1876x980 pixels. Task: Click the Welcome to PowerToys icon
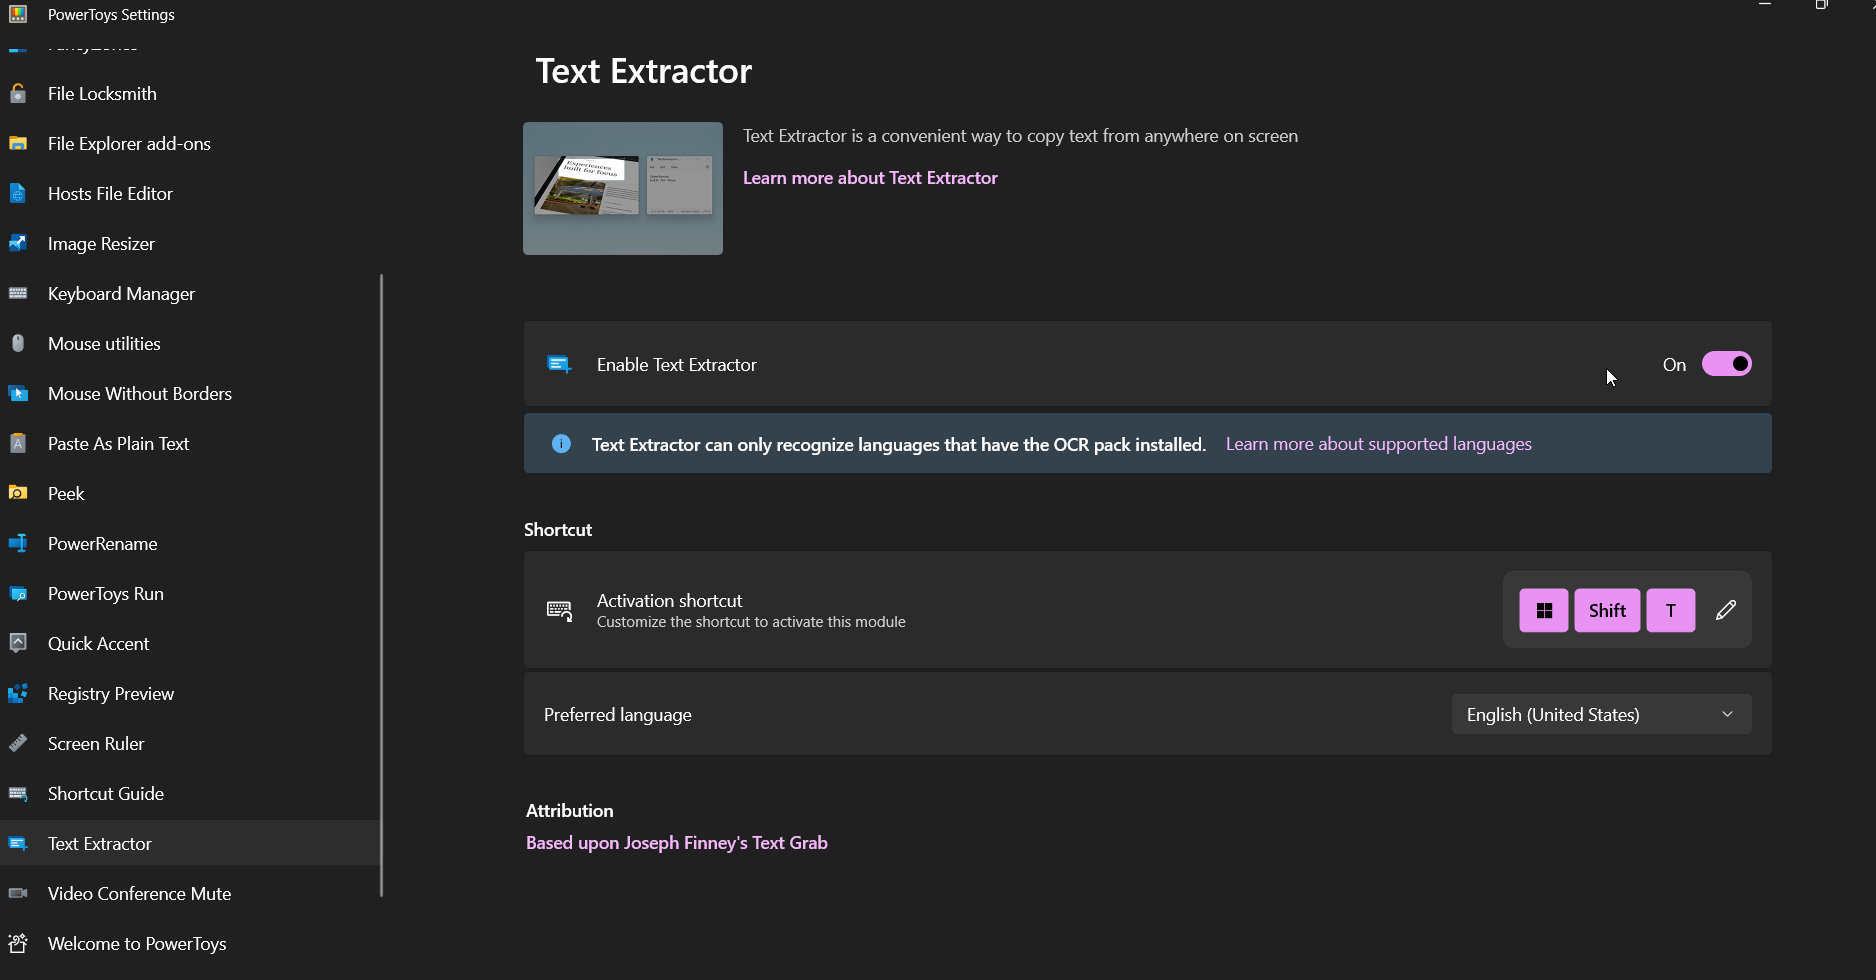[x=18, y=944]
